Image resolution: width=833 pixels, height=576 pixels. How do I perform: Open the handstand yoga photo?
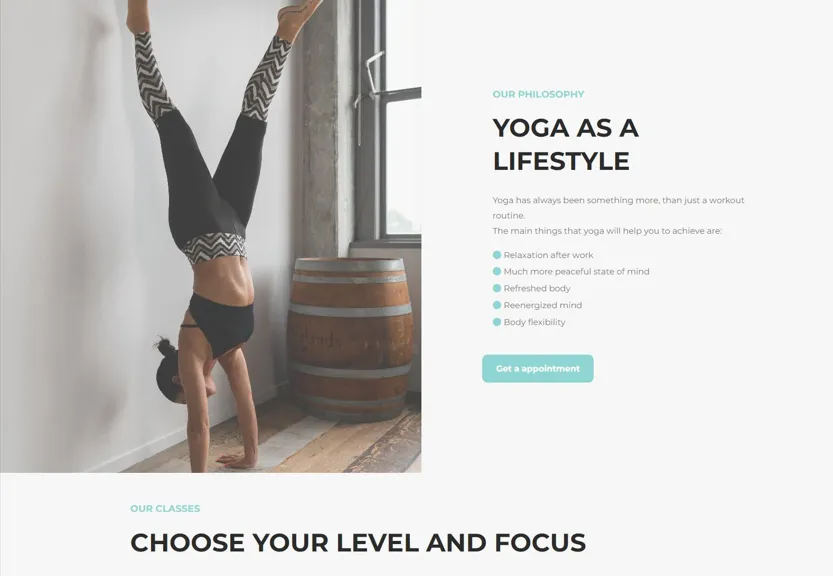210,236
